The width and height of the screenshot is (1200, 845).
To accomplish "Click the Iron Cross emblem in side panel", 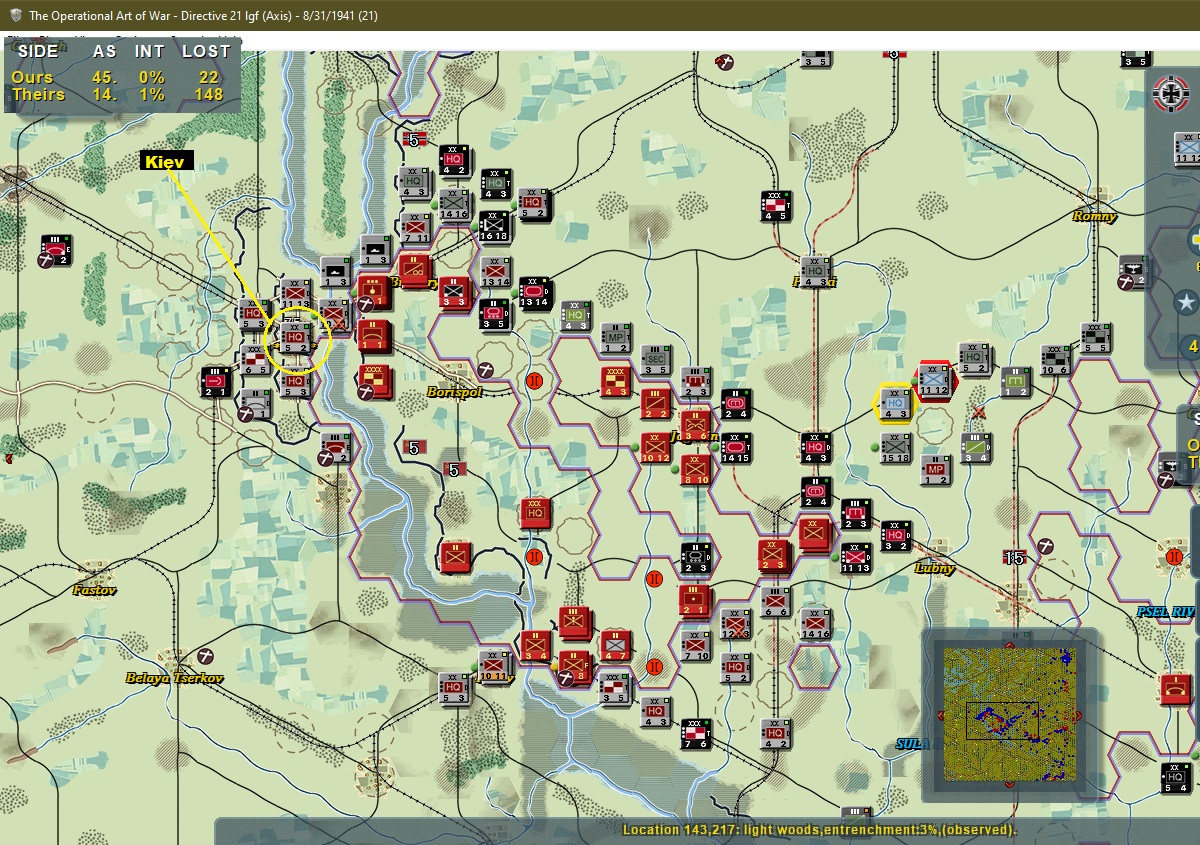I will (1171, 94).
